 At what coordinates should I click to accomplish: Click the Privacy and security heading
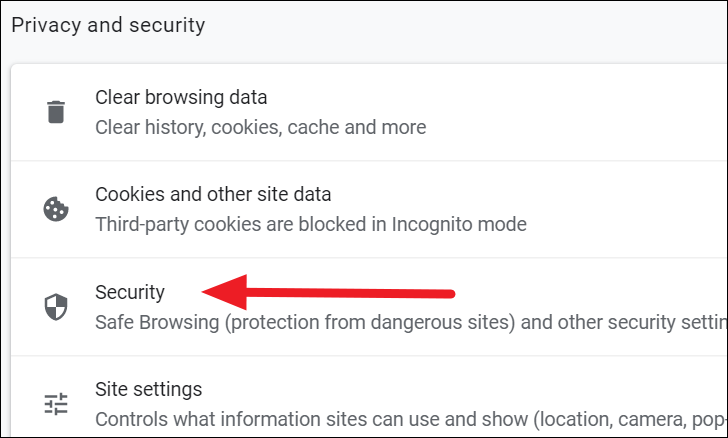pyautogui.click(x=108, y=25)
